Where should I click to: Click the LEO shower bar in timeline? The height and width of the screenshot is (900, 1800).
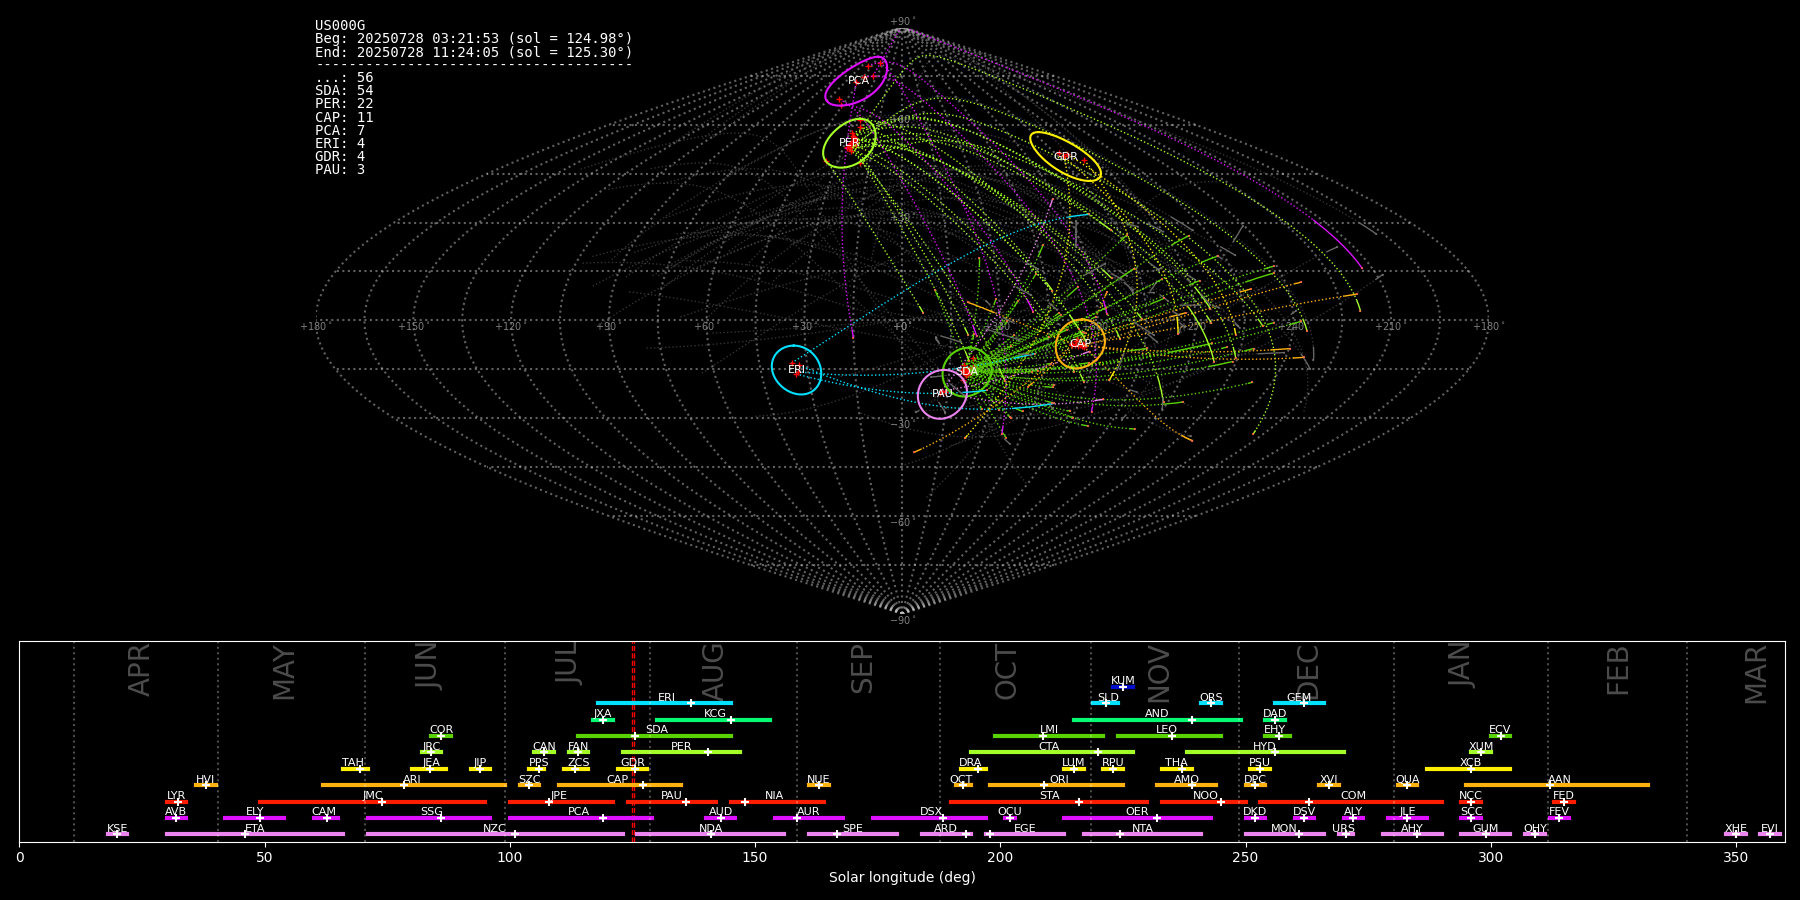tap(1169, 736)
